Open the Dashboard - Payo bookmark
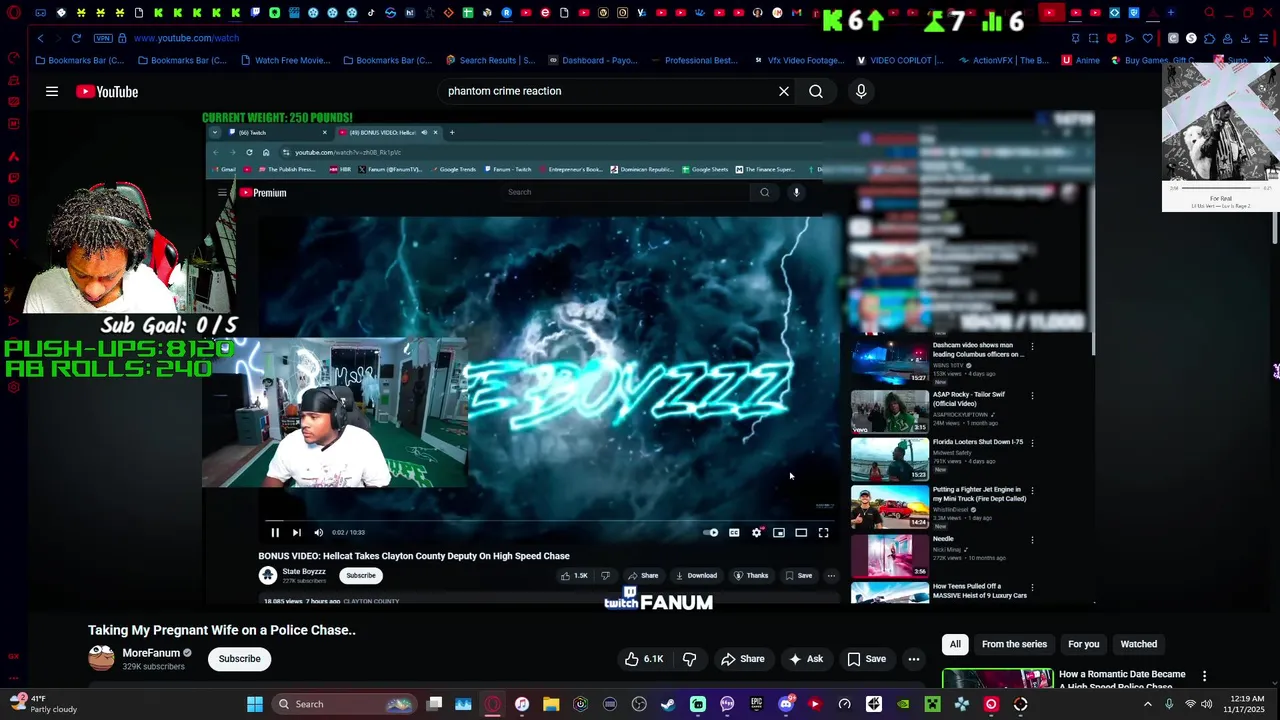 592,60
